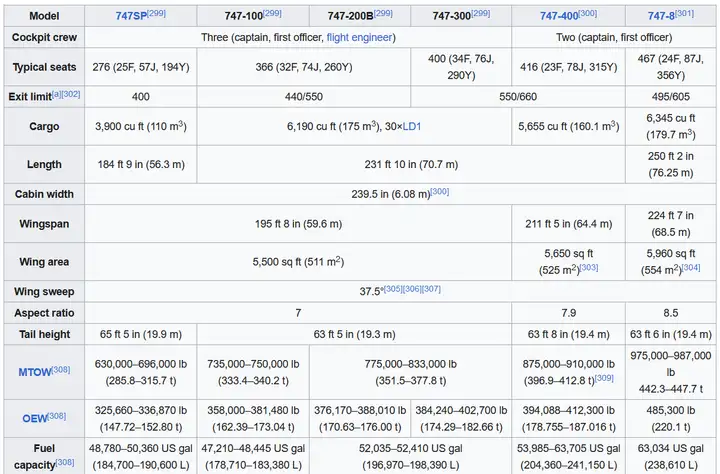Click '63 ft 5 in (19.3 m)' tail height cell
The width and height of the screenshot is (720, 474).
(354, 334)
